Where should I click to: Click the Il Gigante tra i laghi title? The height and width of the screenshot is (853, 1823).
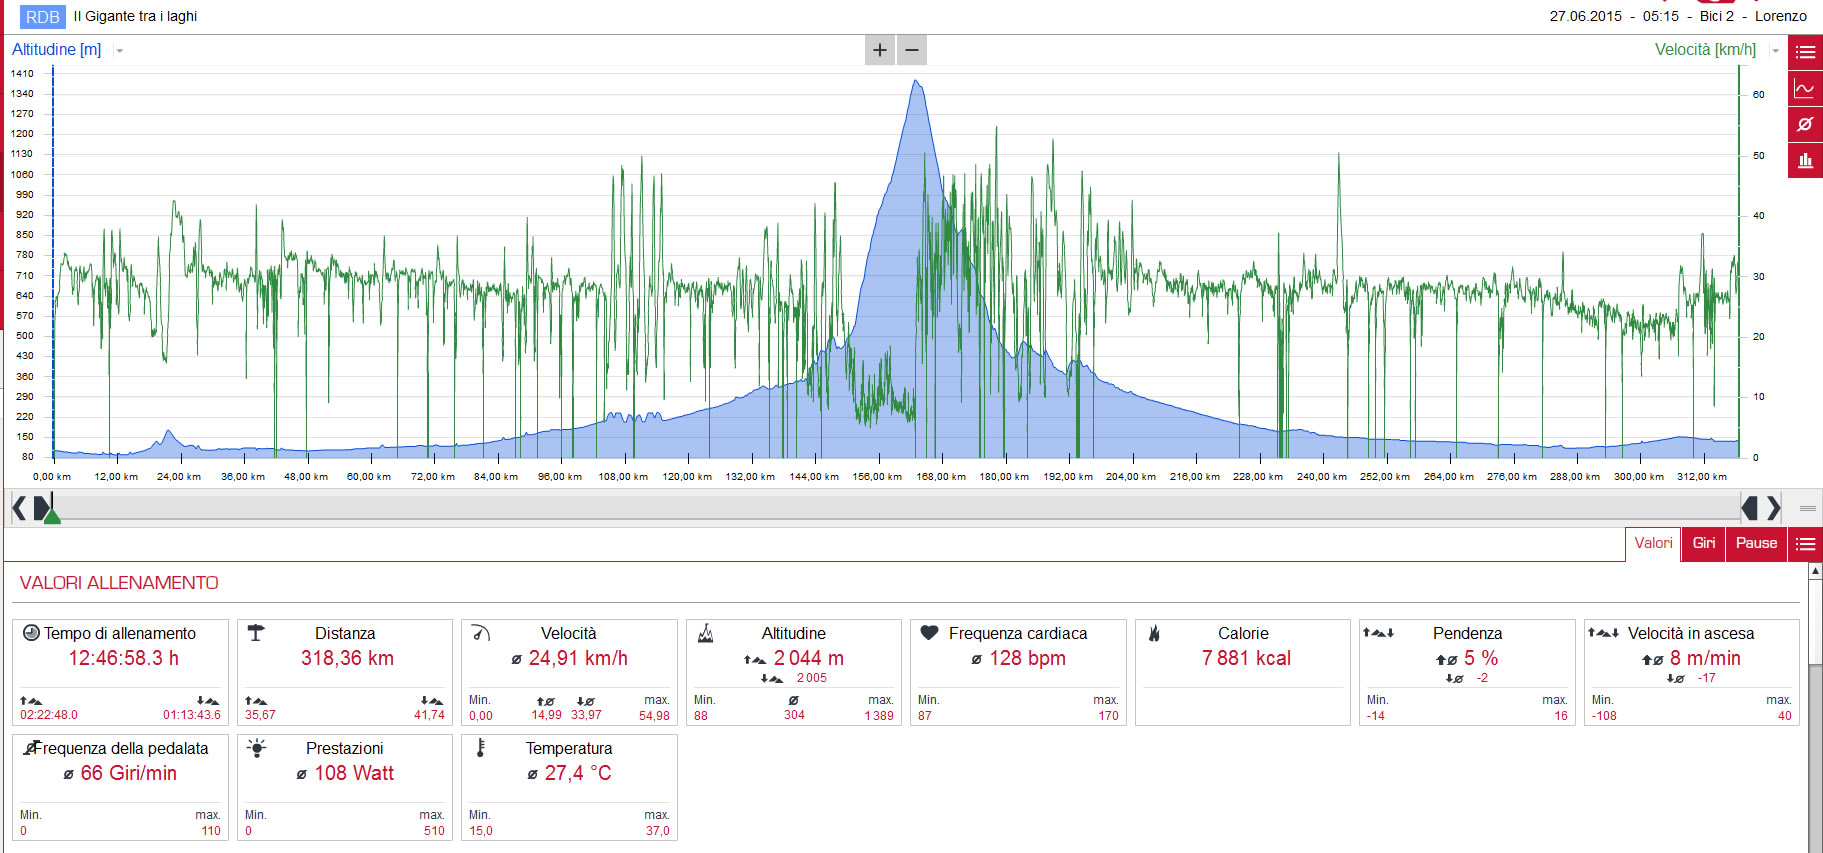pos(135,16)
